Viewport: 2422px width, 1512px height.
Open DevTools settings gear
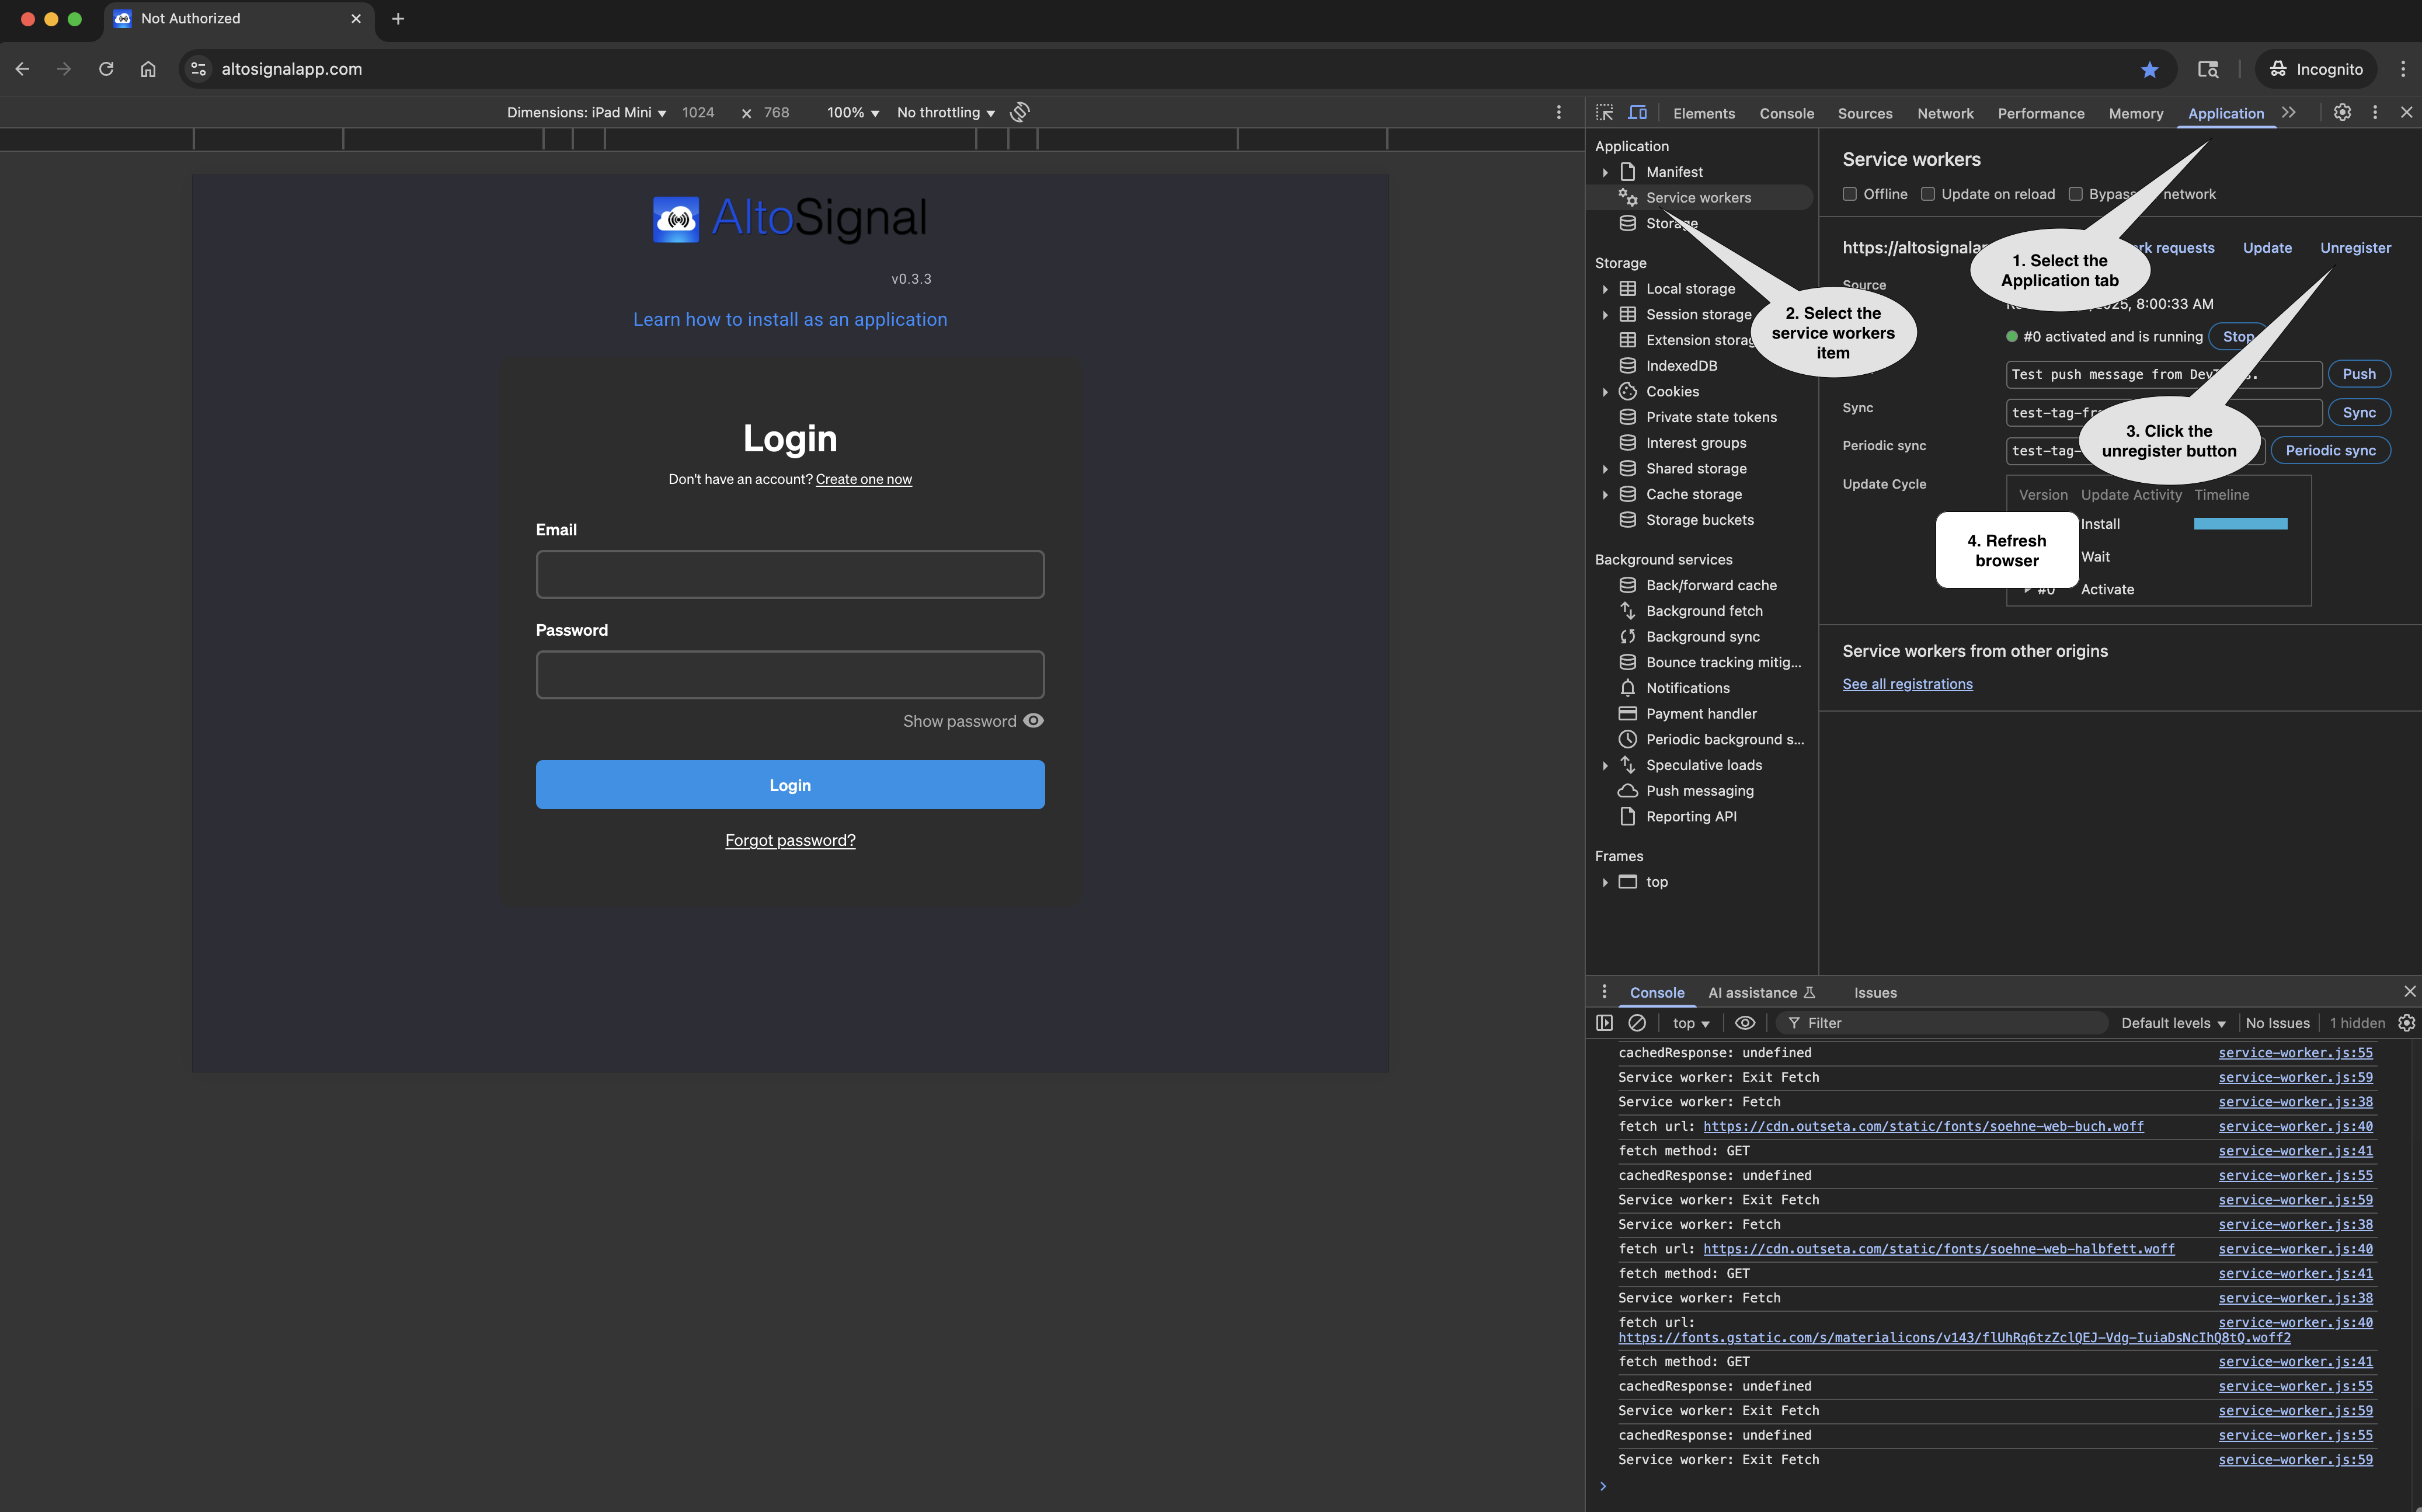tap(2342, 113)
